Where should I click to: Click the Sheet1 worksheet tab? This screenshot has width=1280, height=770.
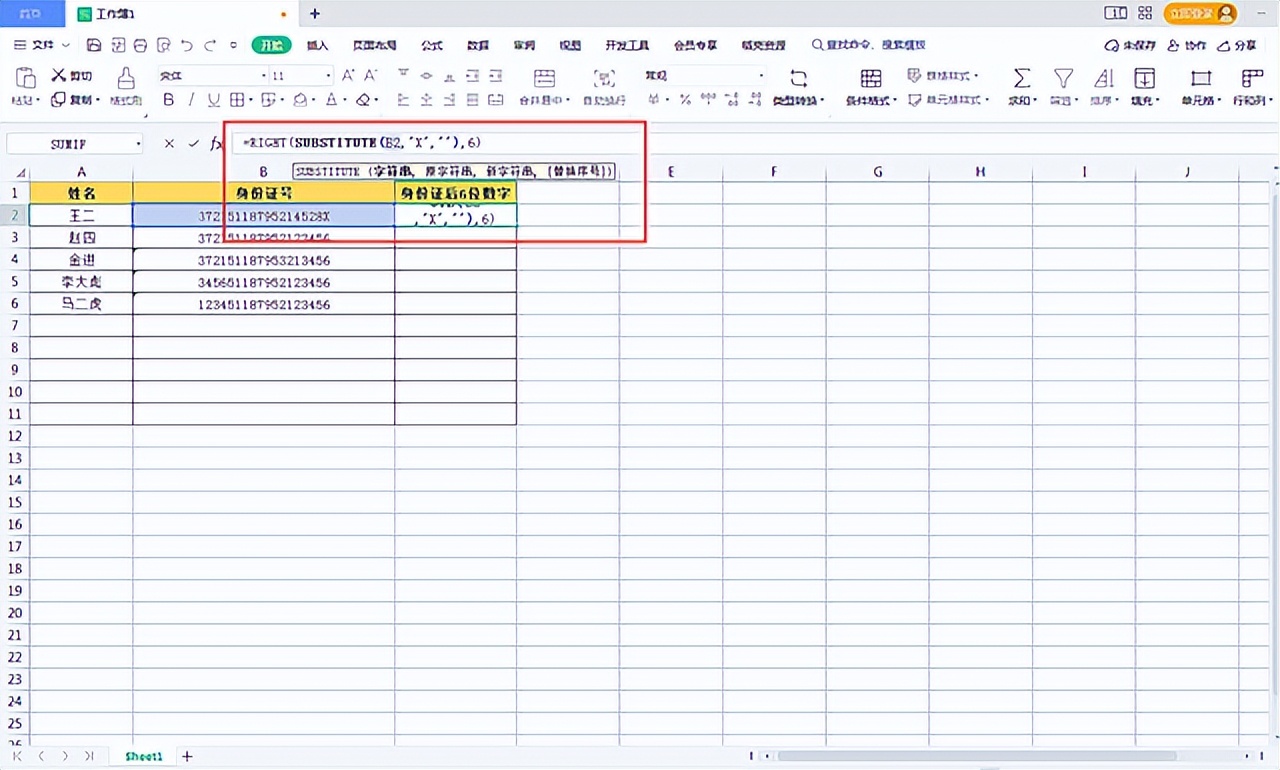(144, 757)
